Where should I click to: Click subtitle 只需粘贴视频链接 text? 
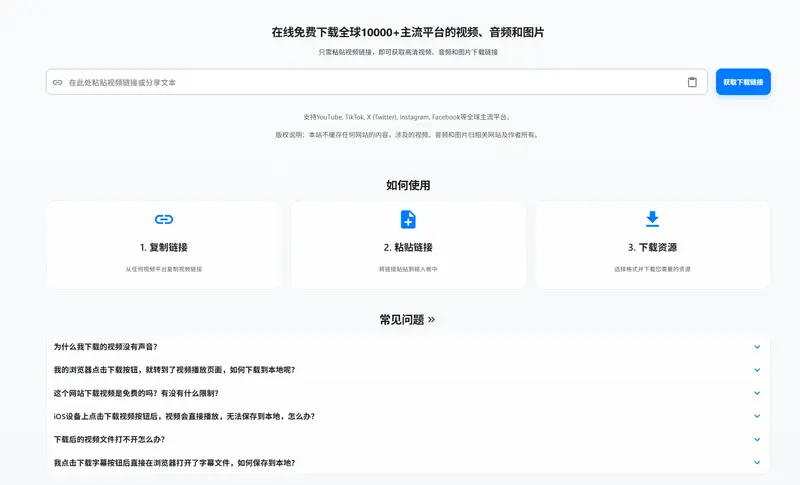pos(408,52)
